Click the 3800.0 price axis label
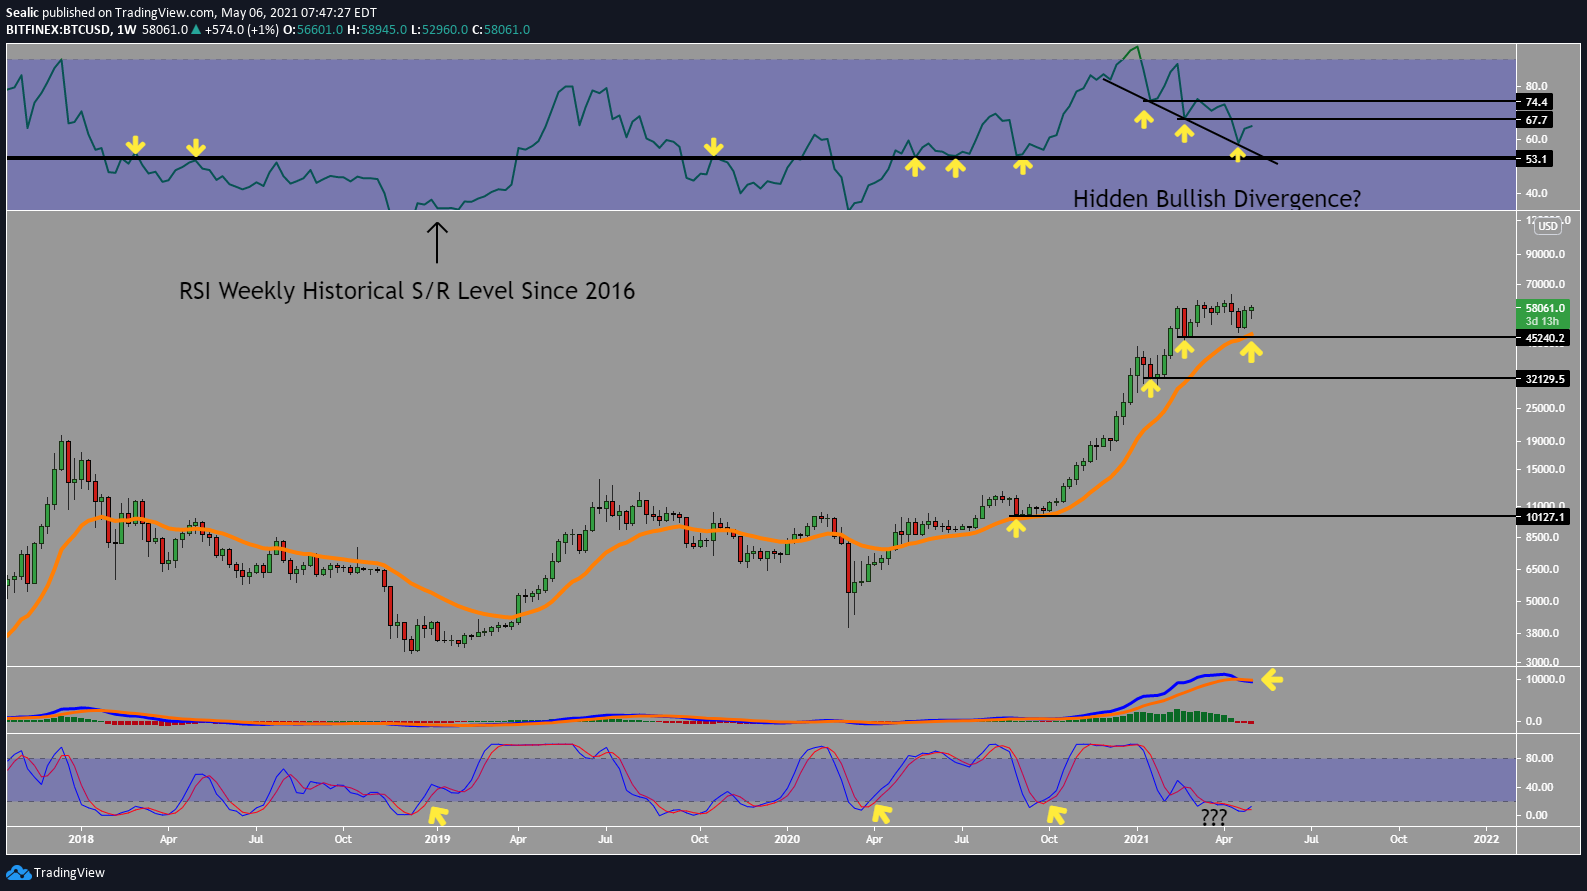Viewport: 1587px width, 891px height. [x=1543, y=633]
